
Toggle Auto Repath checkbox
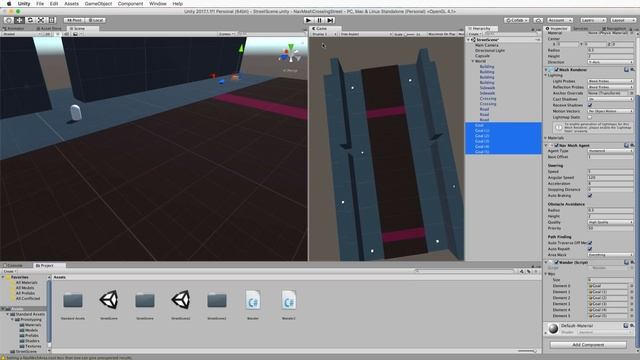(x=590, y=249)
